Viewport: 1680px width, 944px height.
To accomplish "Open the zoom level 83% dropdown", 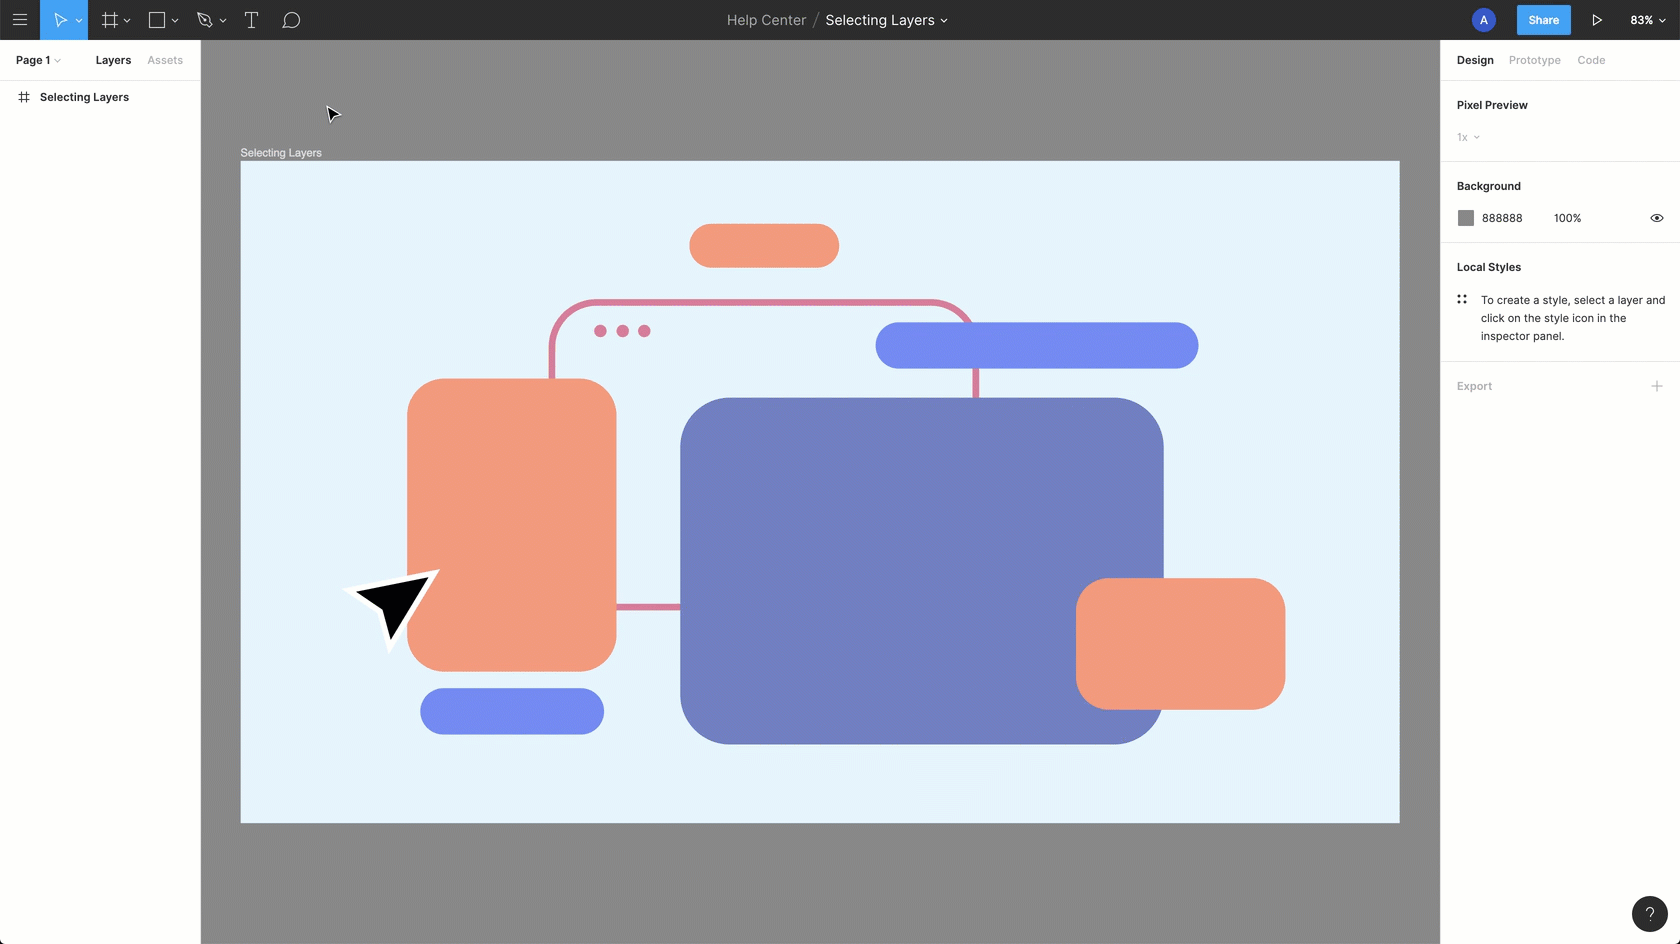I will click(1647, 20).
